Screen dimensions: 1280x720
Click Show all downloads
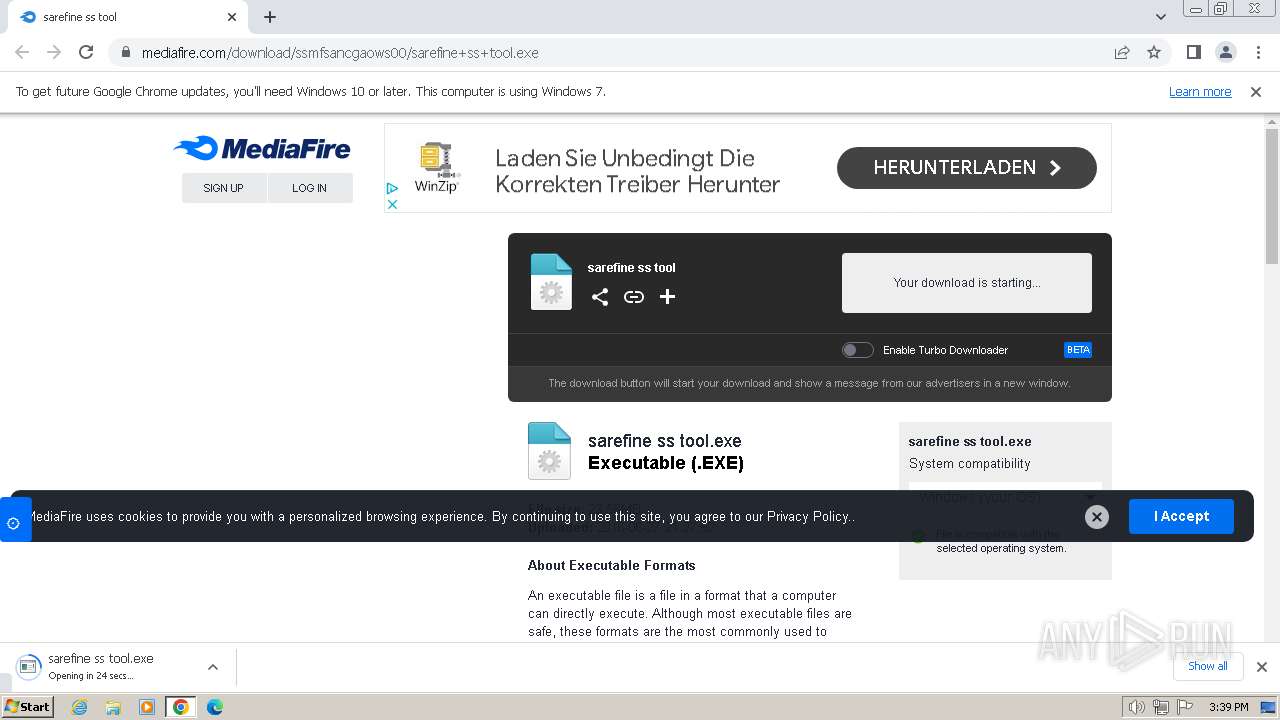1208,666
